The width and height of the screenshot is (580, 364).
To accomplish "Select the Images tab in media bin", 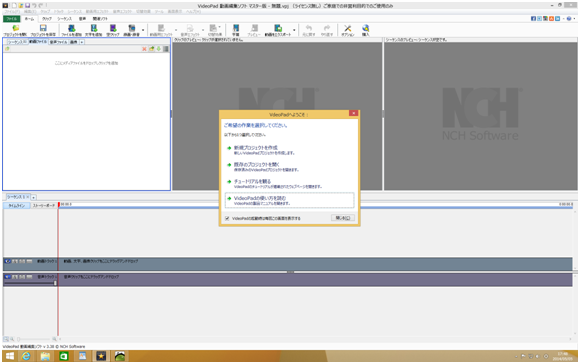I will pos(74,42).
